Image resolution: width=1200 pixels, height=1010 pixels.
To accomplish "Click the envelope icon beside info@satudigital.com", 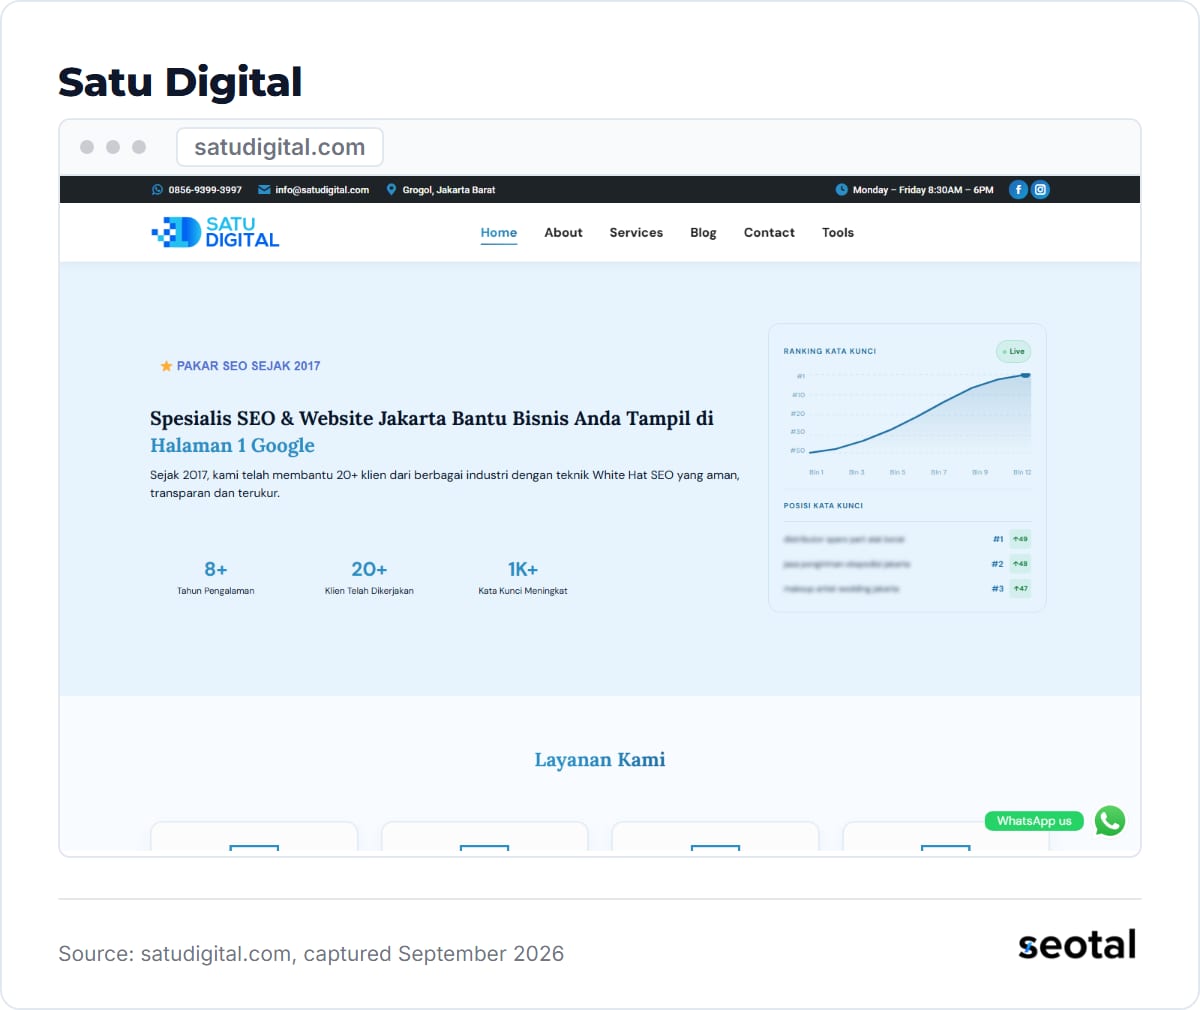I will (x=264, y=190).
